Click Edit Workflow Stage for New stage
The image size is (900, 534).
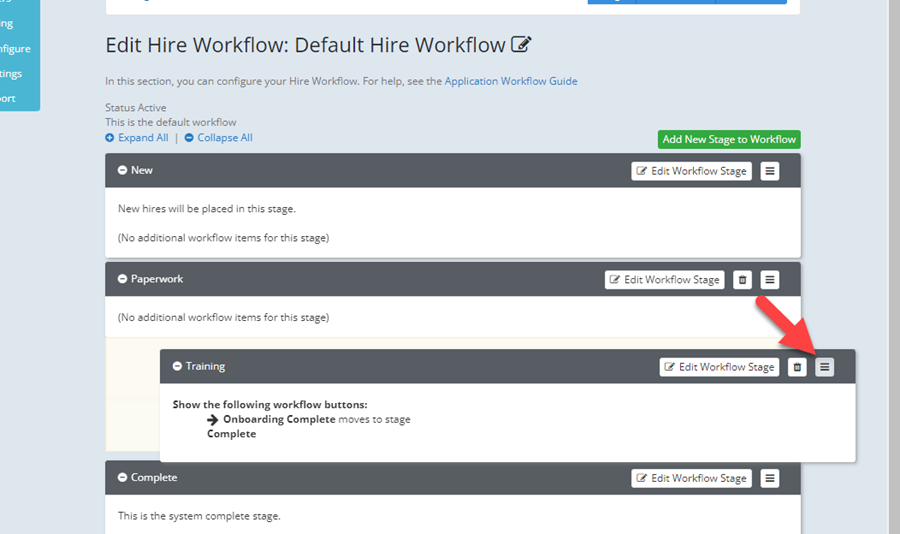[x=692, y=171]
